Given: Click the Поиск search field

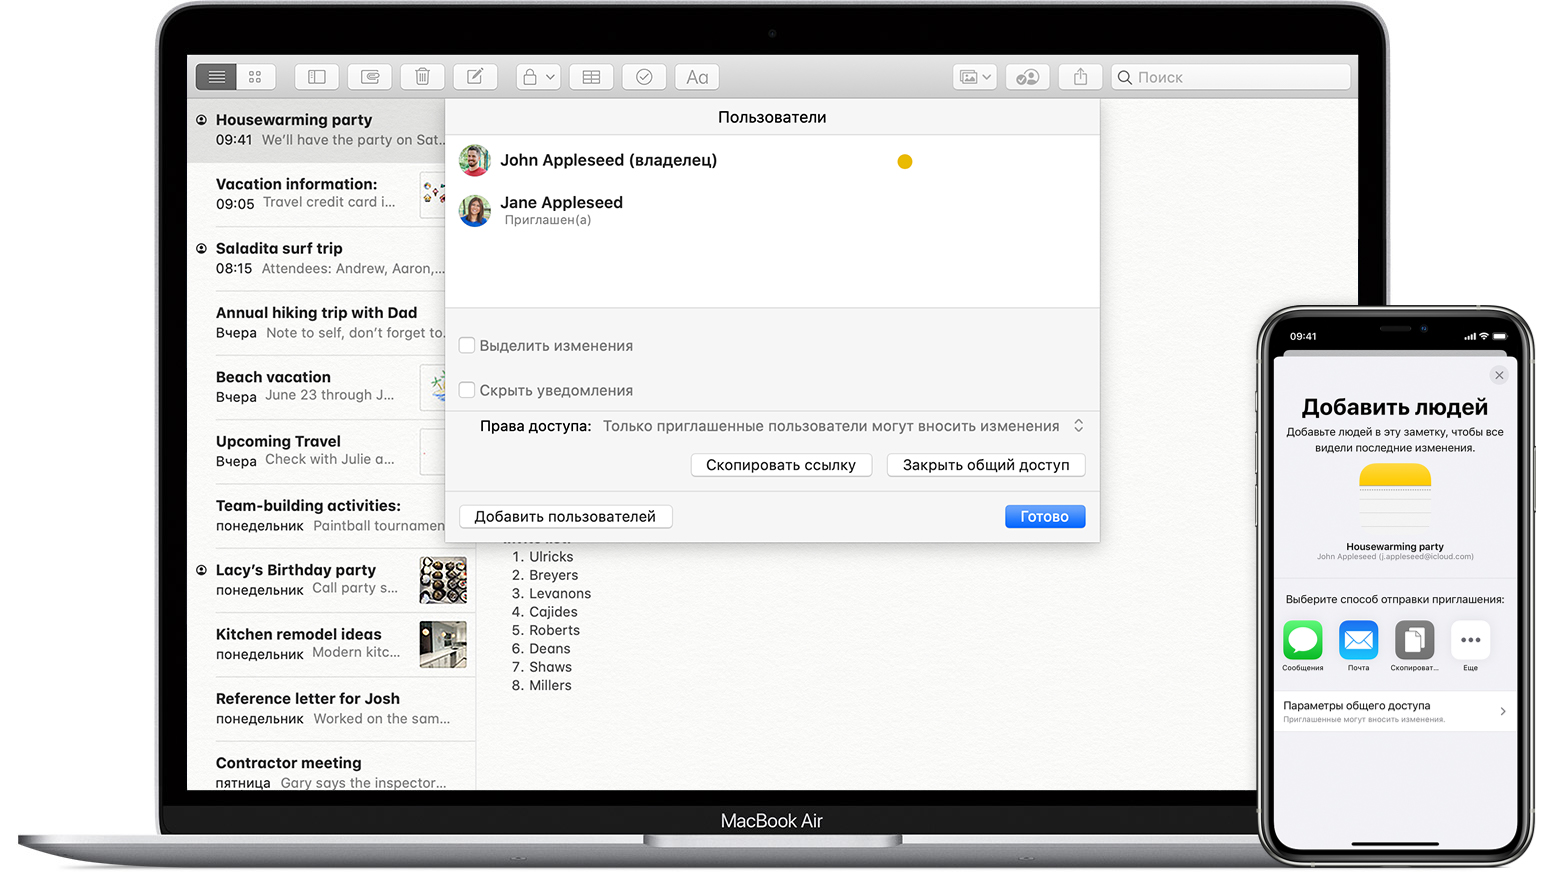Looking at the screenshot, I should point(1231,77).
